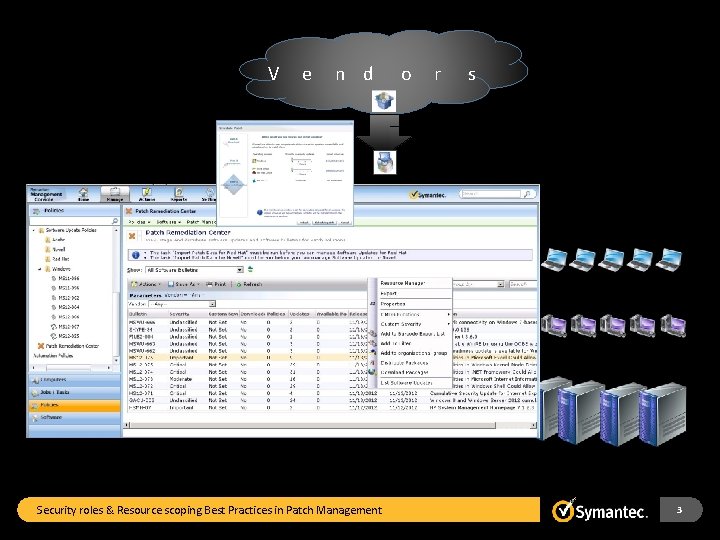Select the MS12-007 policy in tree
This screenshot has width=720, height=540.
tap(65, 326)
